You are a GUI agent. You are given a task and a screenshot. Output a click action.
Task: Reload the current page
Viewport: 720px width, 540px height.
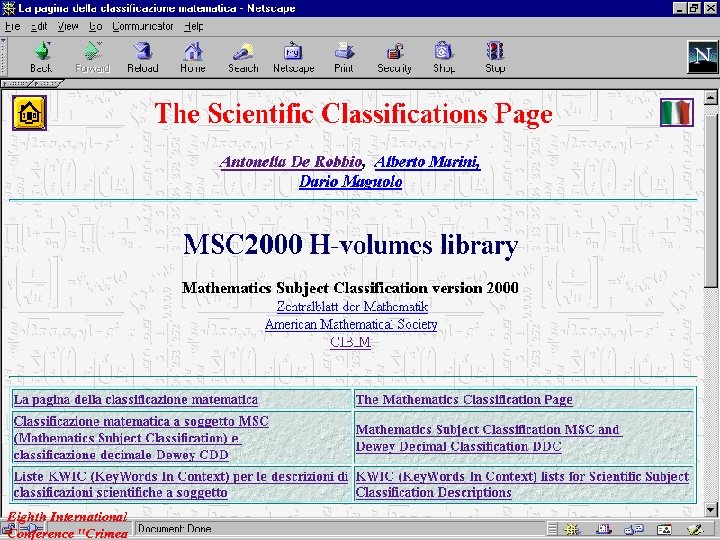143,57
